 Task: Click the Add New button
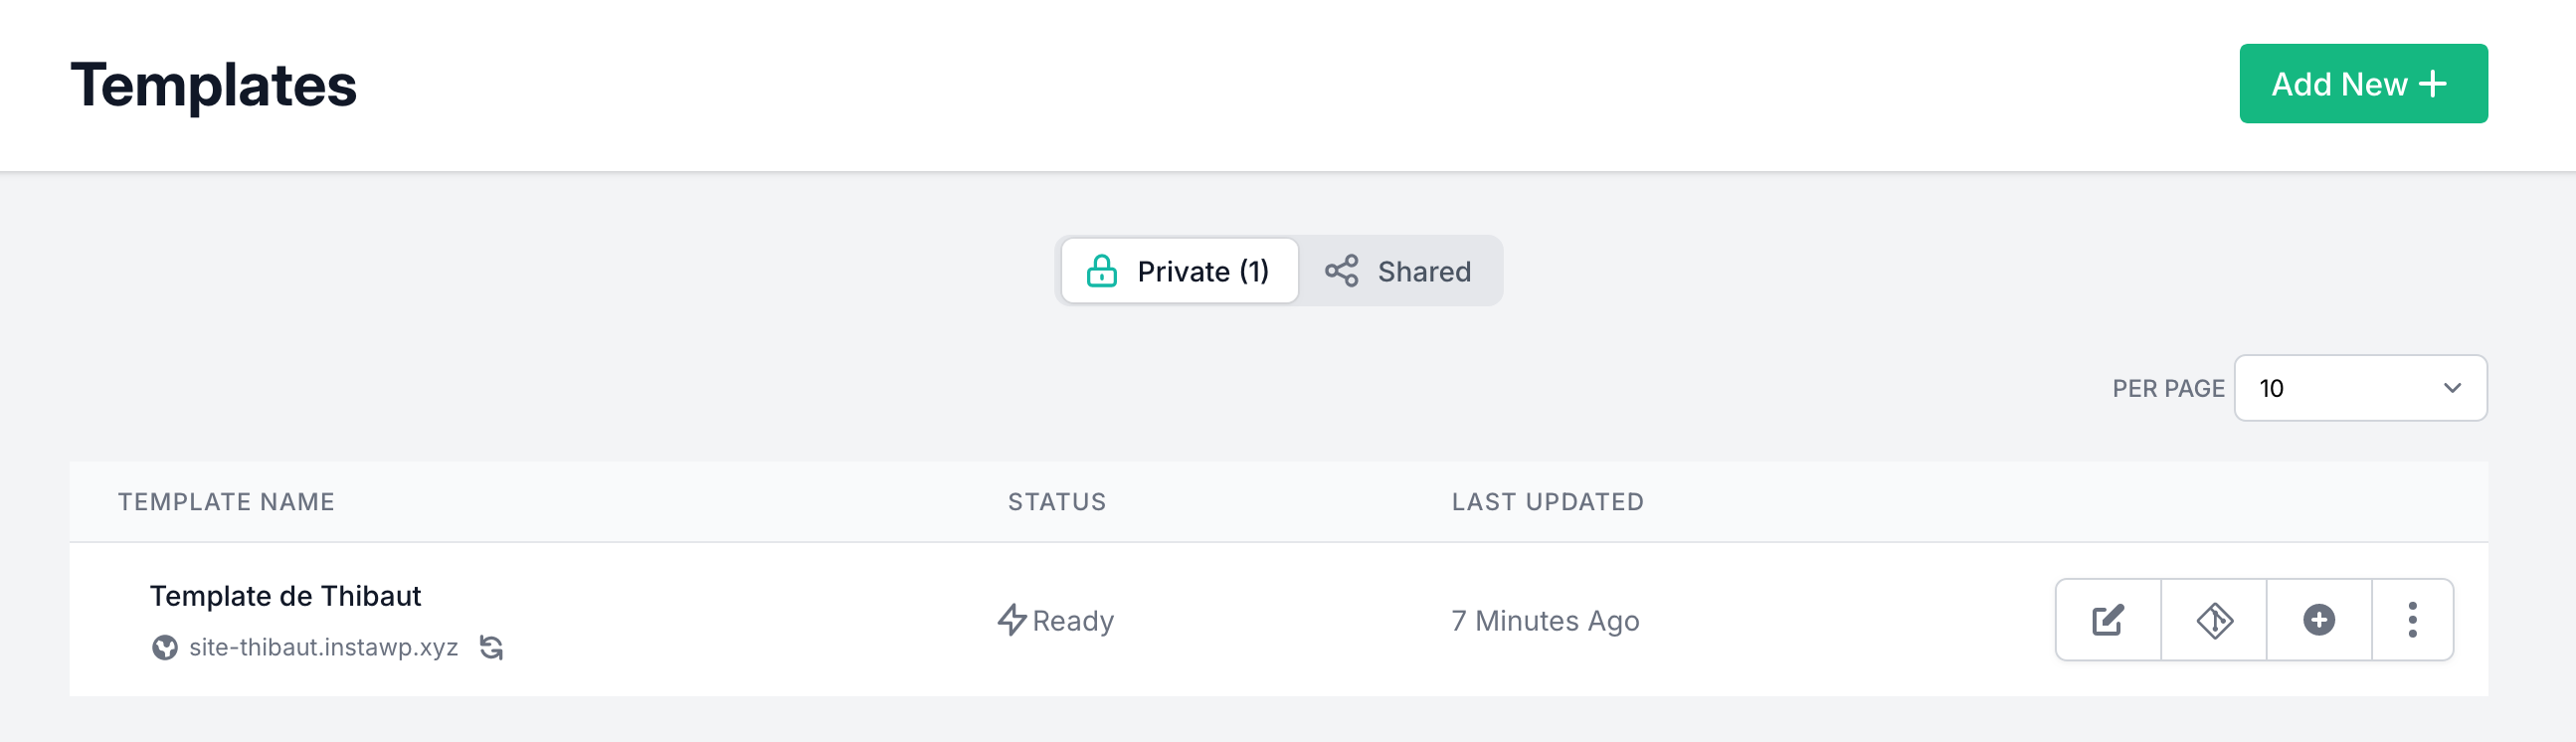[x=2363, y=84]
